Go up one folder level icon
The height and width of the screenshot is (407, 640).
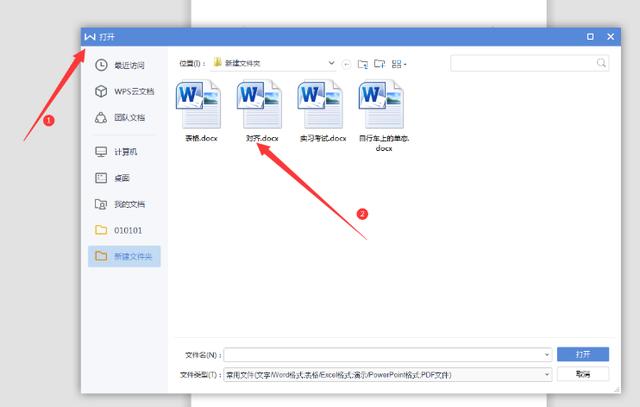coord(362,64)
